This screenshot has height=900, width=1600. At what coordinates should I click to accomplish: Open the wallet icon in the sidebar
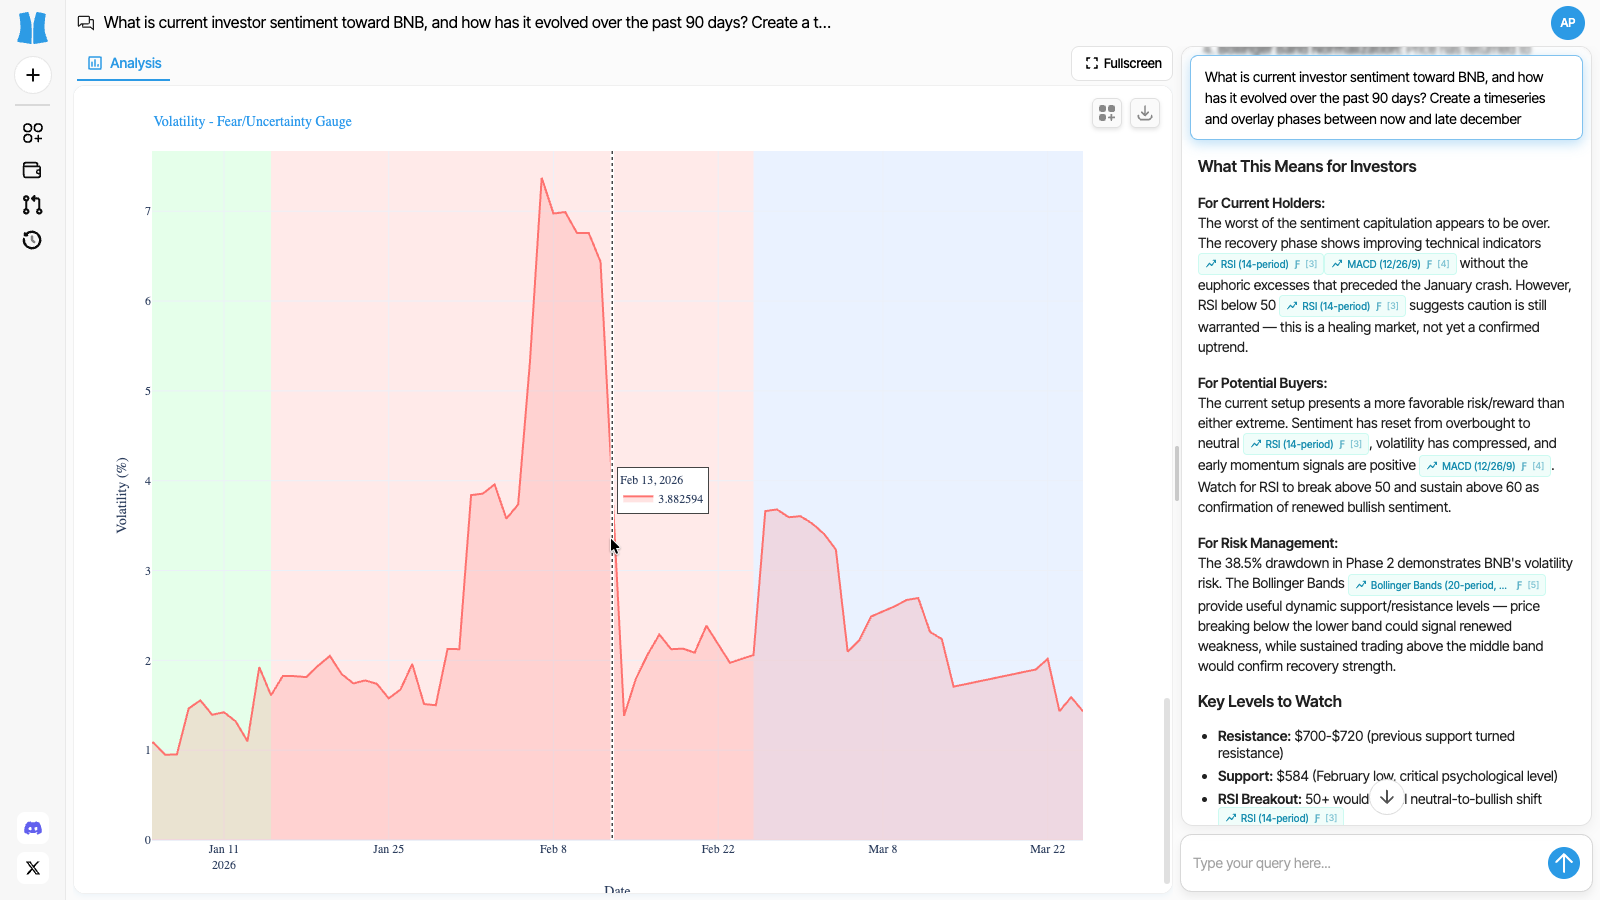pos(31,170)
